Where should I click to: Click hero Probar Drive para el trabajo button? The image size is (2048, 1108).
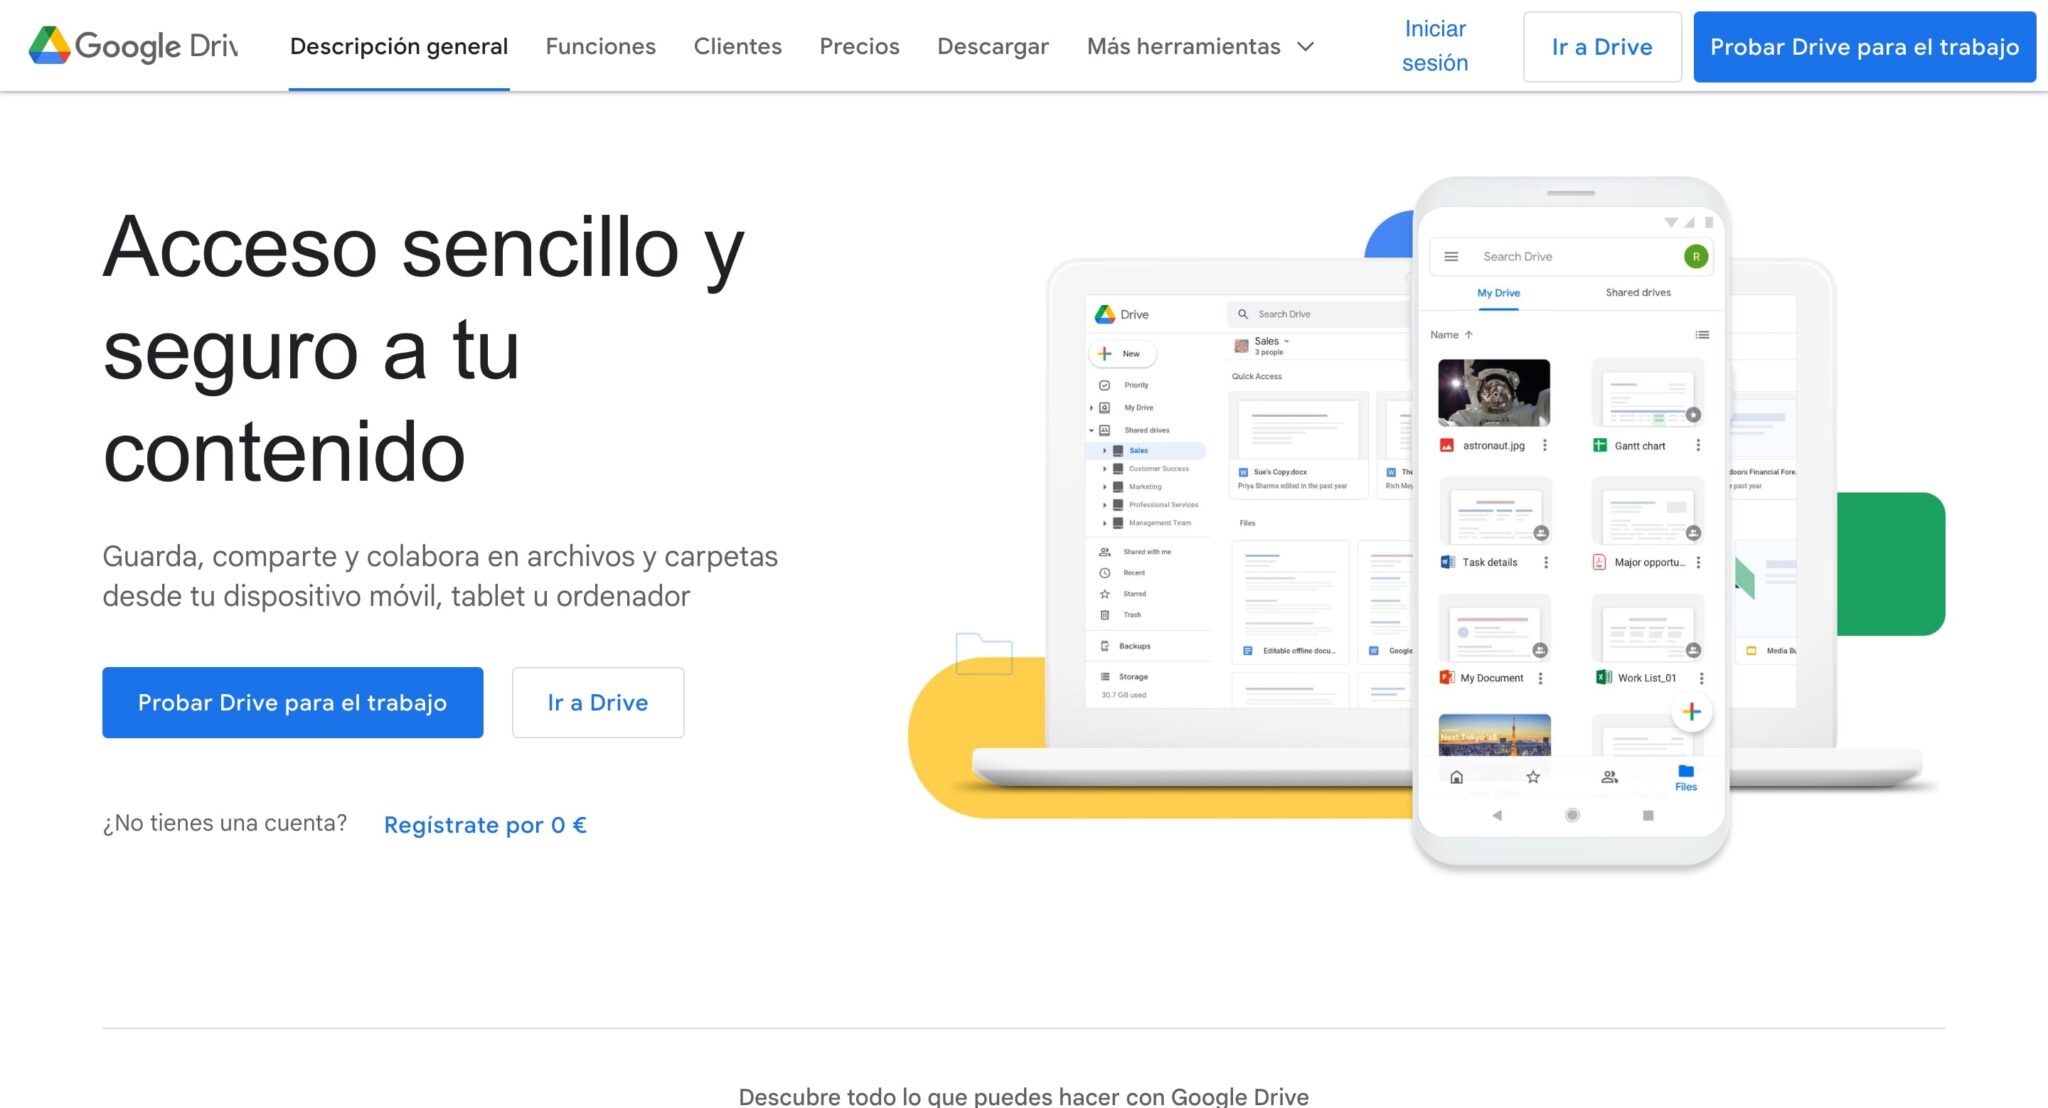tap(293, 703)
